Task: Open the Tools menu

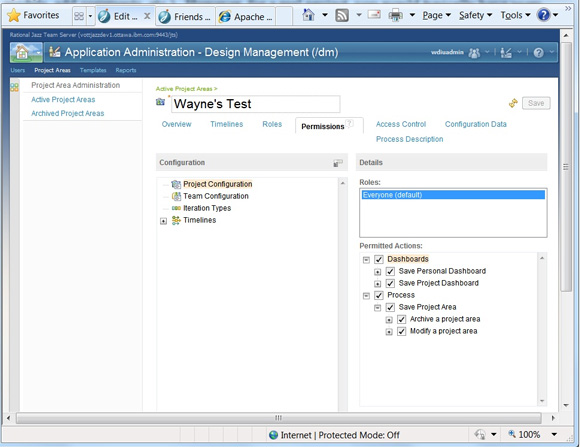Action: click(x=515, y=15)
